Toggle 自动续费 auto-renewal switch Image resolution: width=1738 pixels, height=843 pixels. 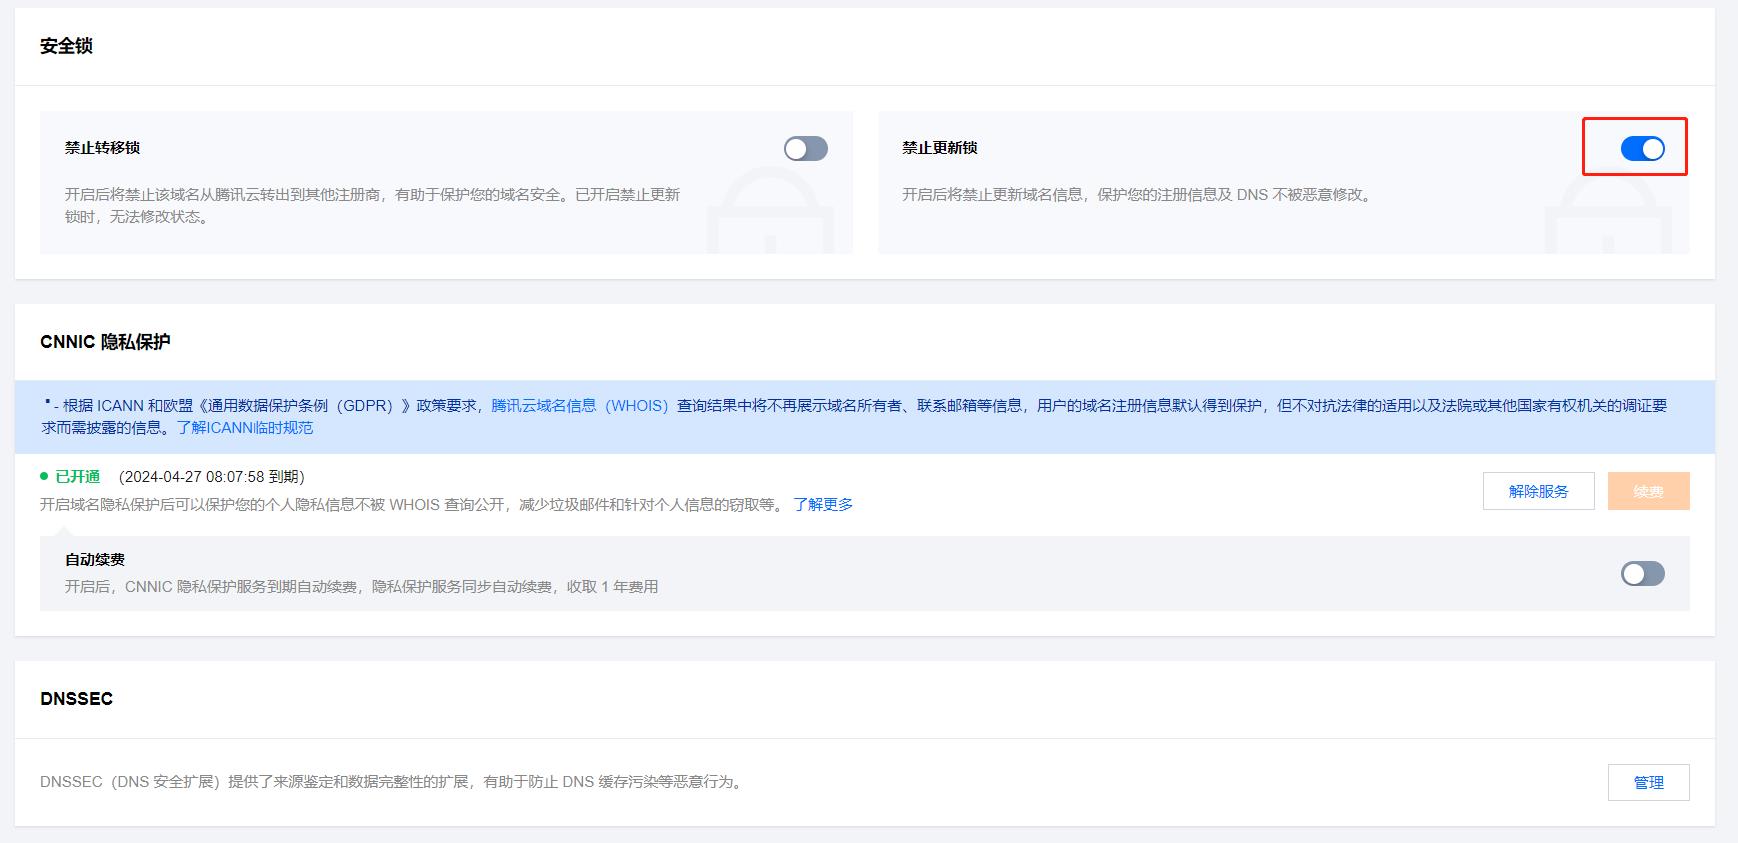(1642, 573)
